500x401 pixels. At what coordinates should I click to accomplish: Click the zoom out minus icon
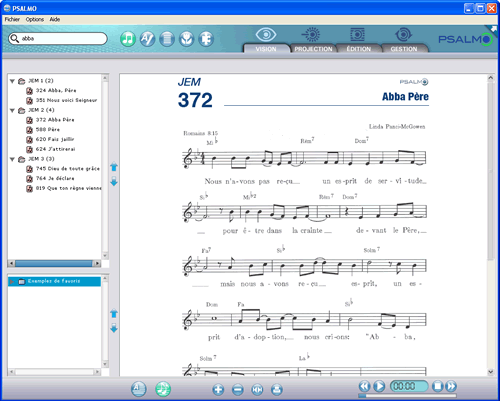point(238,389)
